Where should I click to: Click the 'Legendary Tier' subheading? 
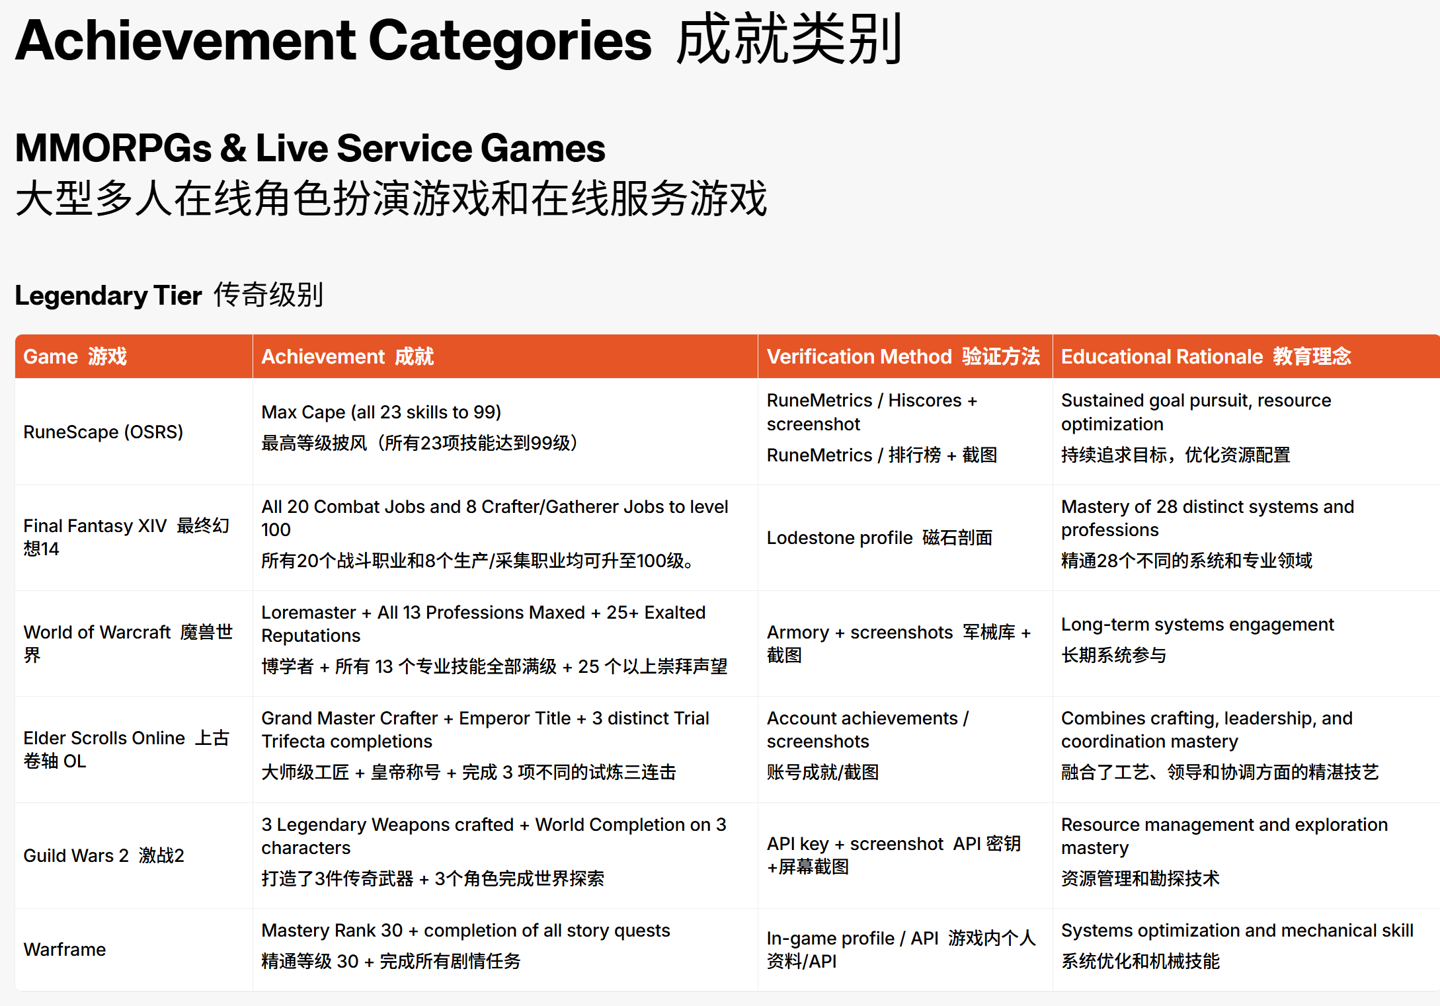[108, 295]
